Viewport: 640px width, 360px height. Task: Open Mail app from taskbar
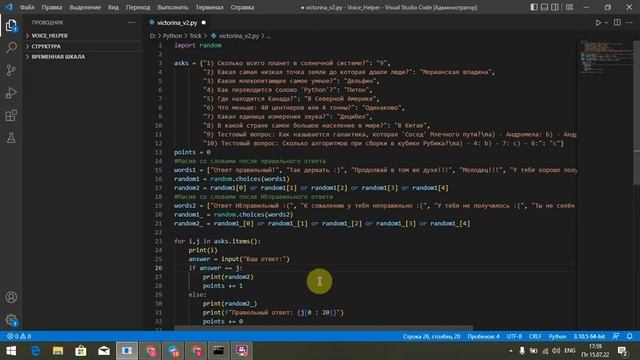click(x=104, y=351)
